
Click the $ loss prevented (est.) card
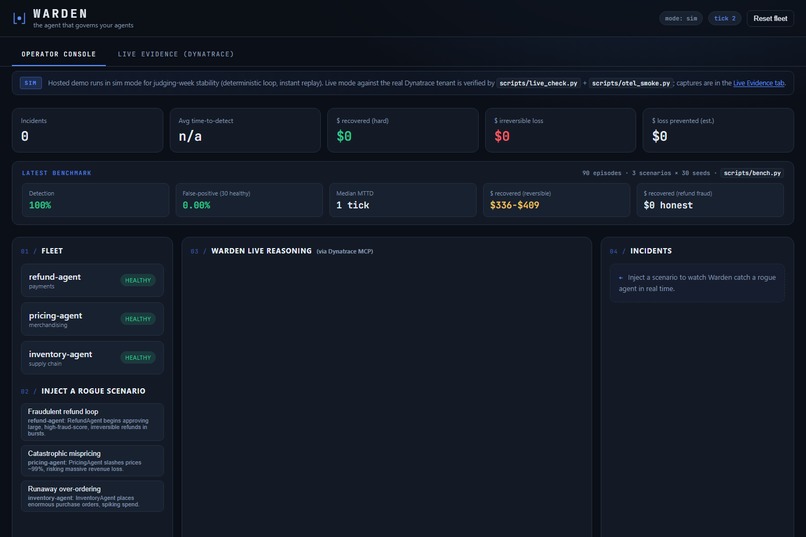coord(718,130)
